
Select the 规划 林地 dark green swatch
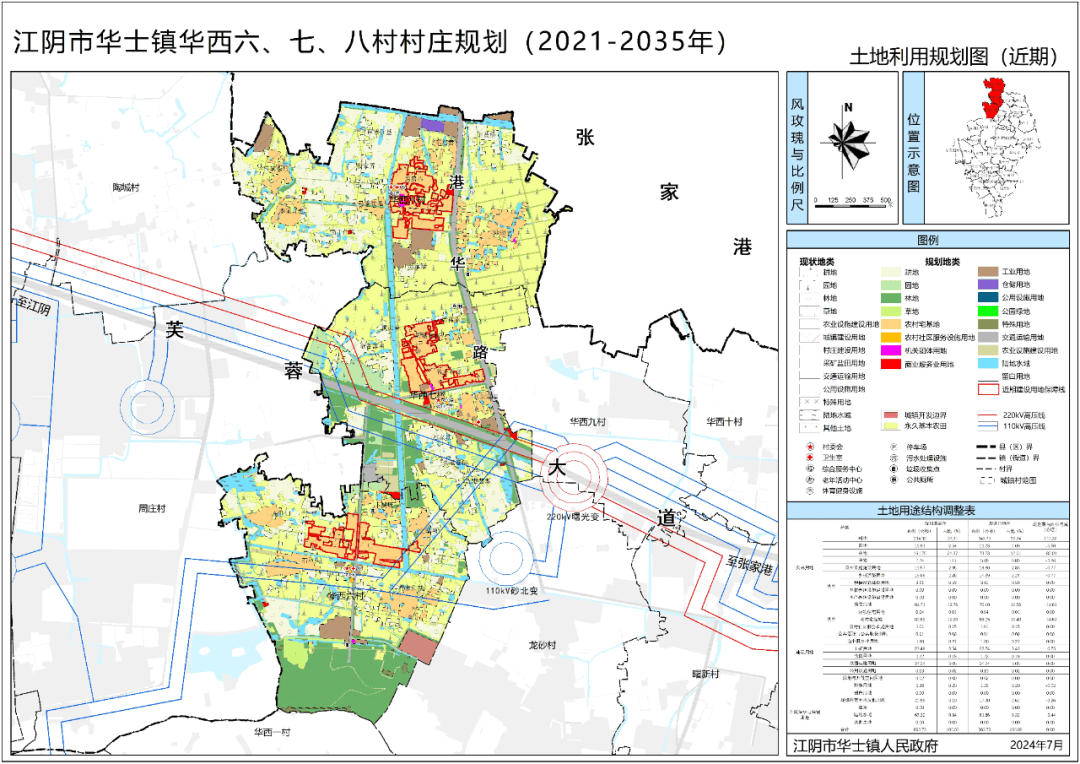point(891,298)
